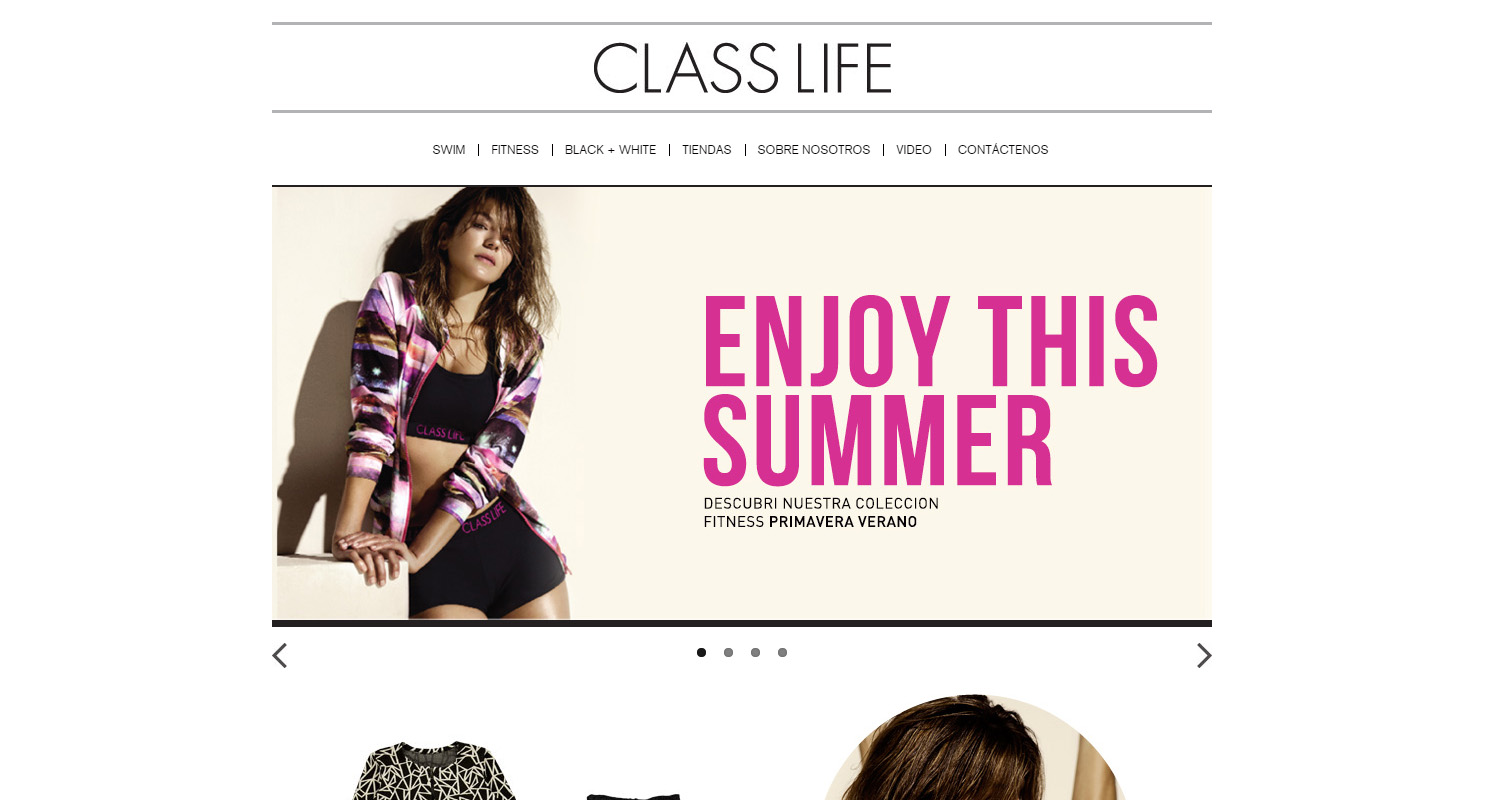Screen dimensions: 1500x800
Task: Go to CONTÁCTENOS page
Action: (x=1003, y=150)
